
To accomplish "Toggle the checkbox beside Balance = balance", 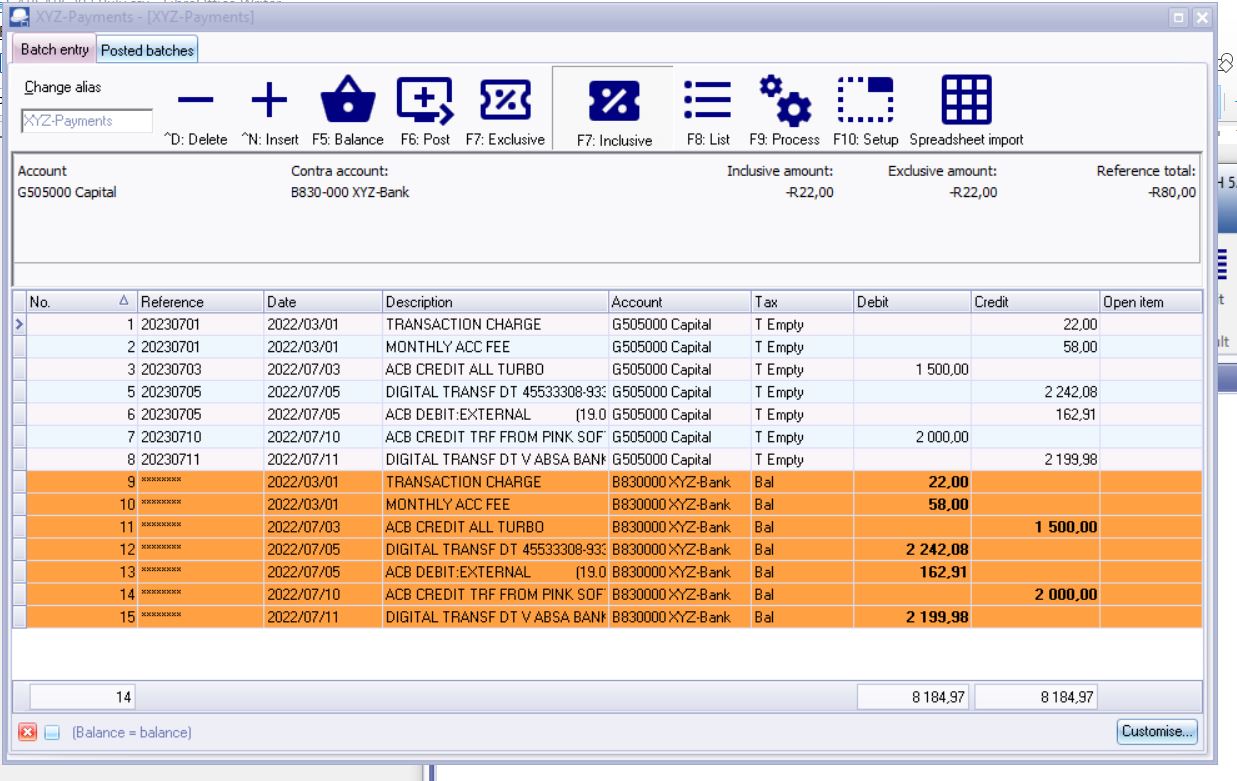I will pos(52,732).
